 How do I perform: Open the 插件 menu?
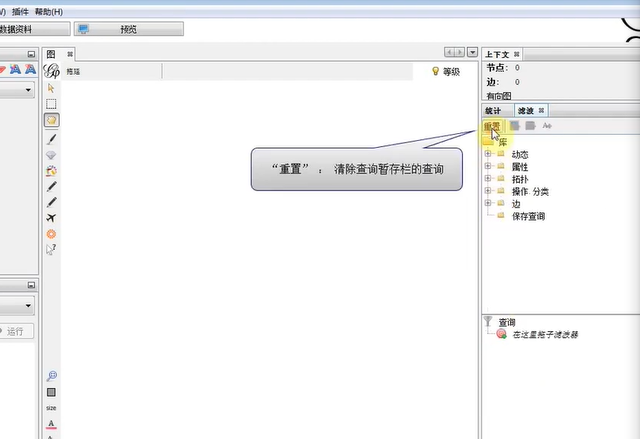20,12
